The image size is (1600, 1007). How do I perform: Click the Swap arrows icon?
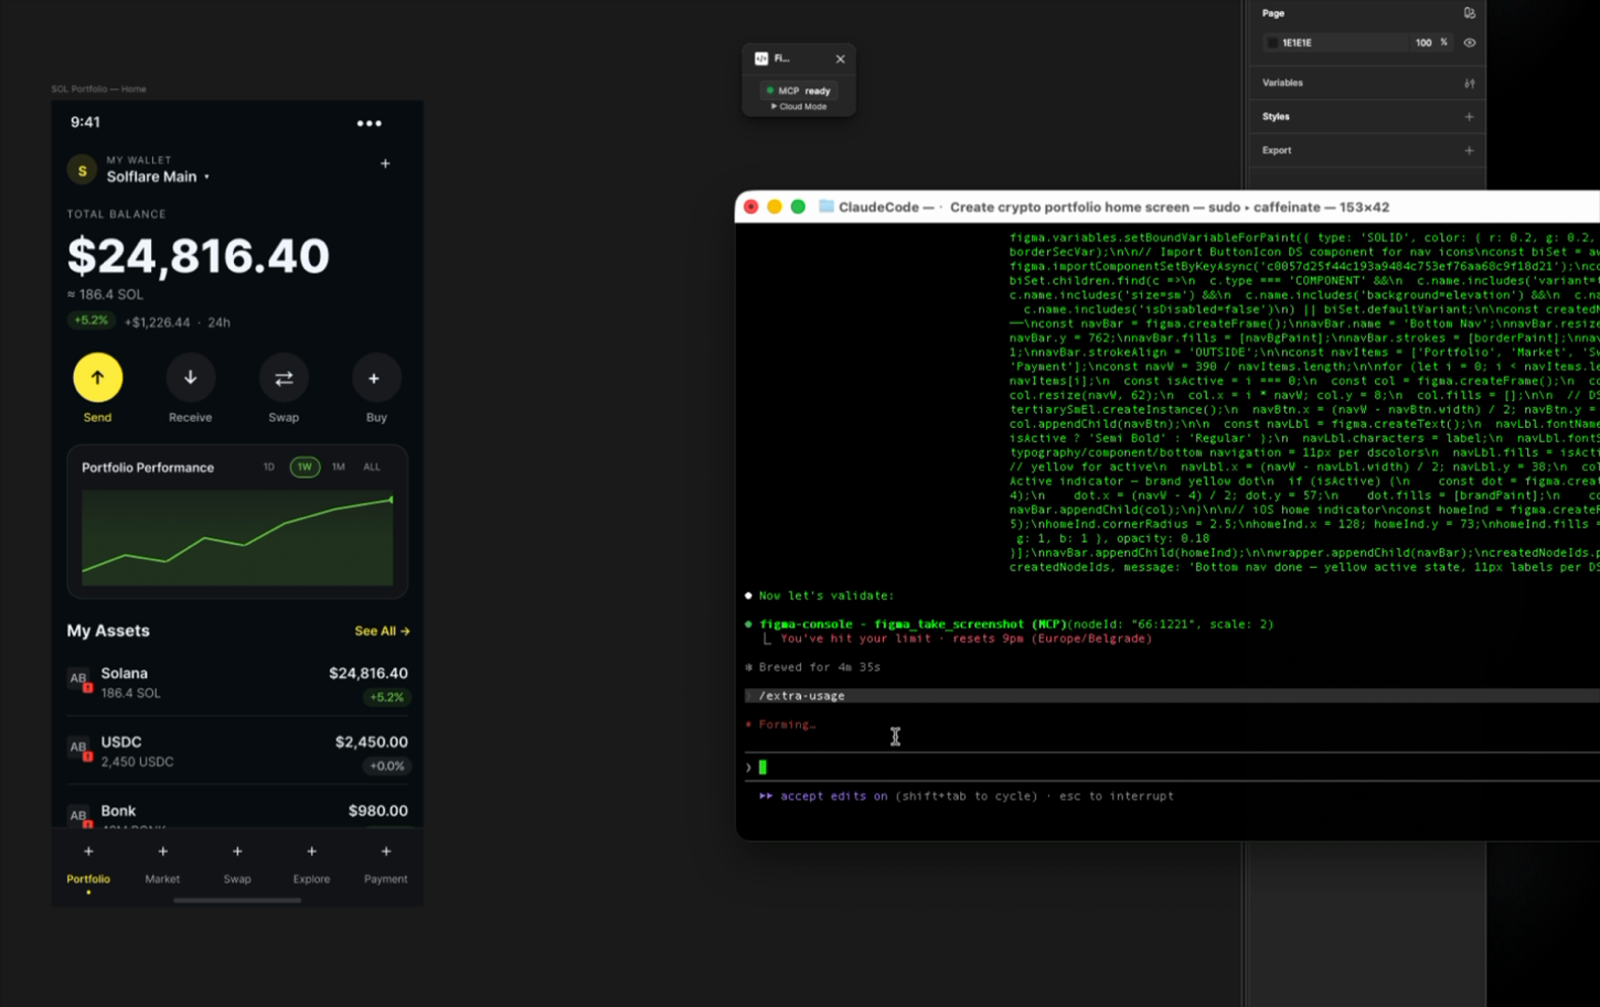pos(284,378)
